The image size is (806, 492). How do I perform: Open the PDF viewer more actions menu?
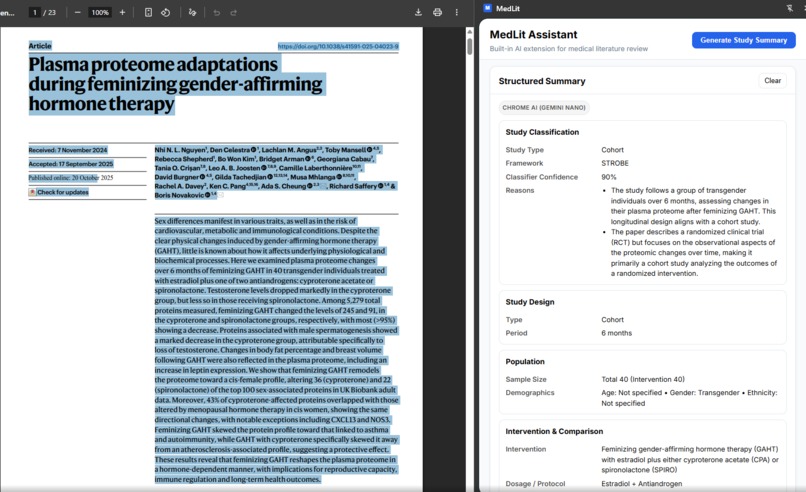pos(456,12)
